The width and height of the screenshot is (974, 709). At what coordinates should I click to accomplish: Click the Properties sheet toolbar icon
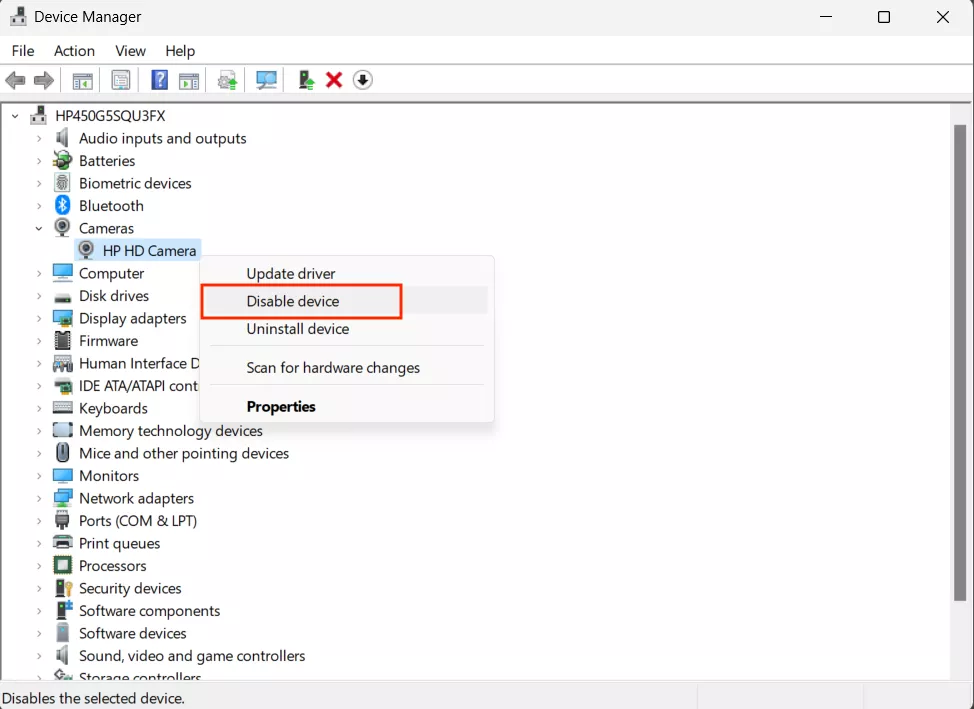(x=121, y=80)
